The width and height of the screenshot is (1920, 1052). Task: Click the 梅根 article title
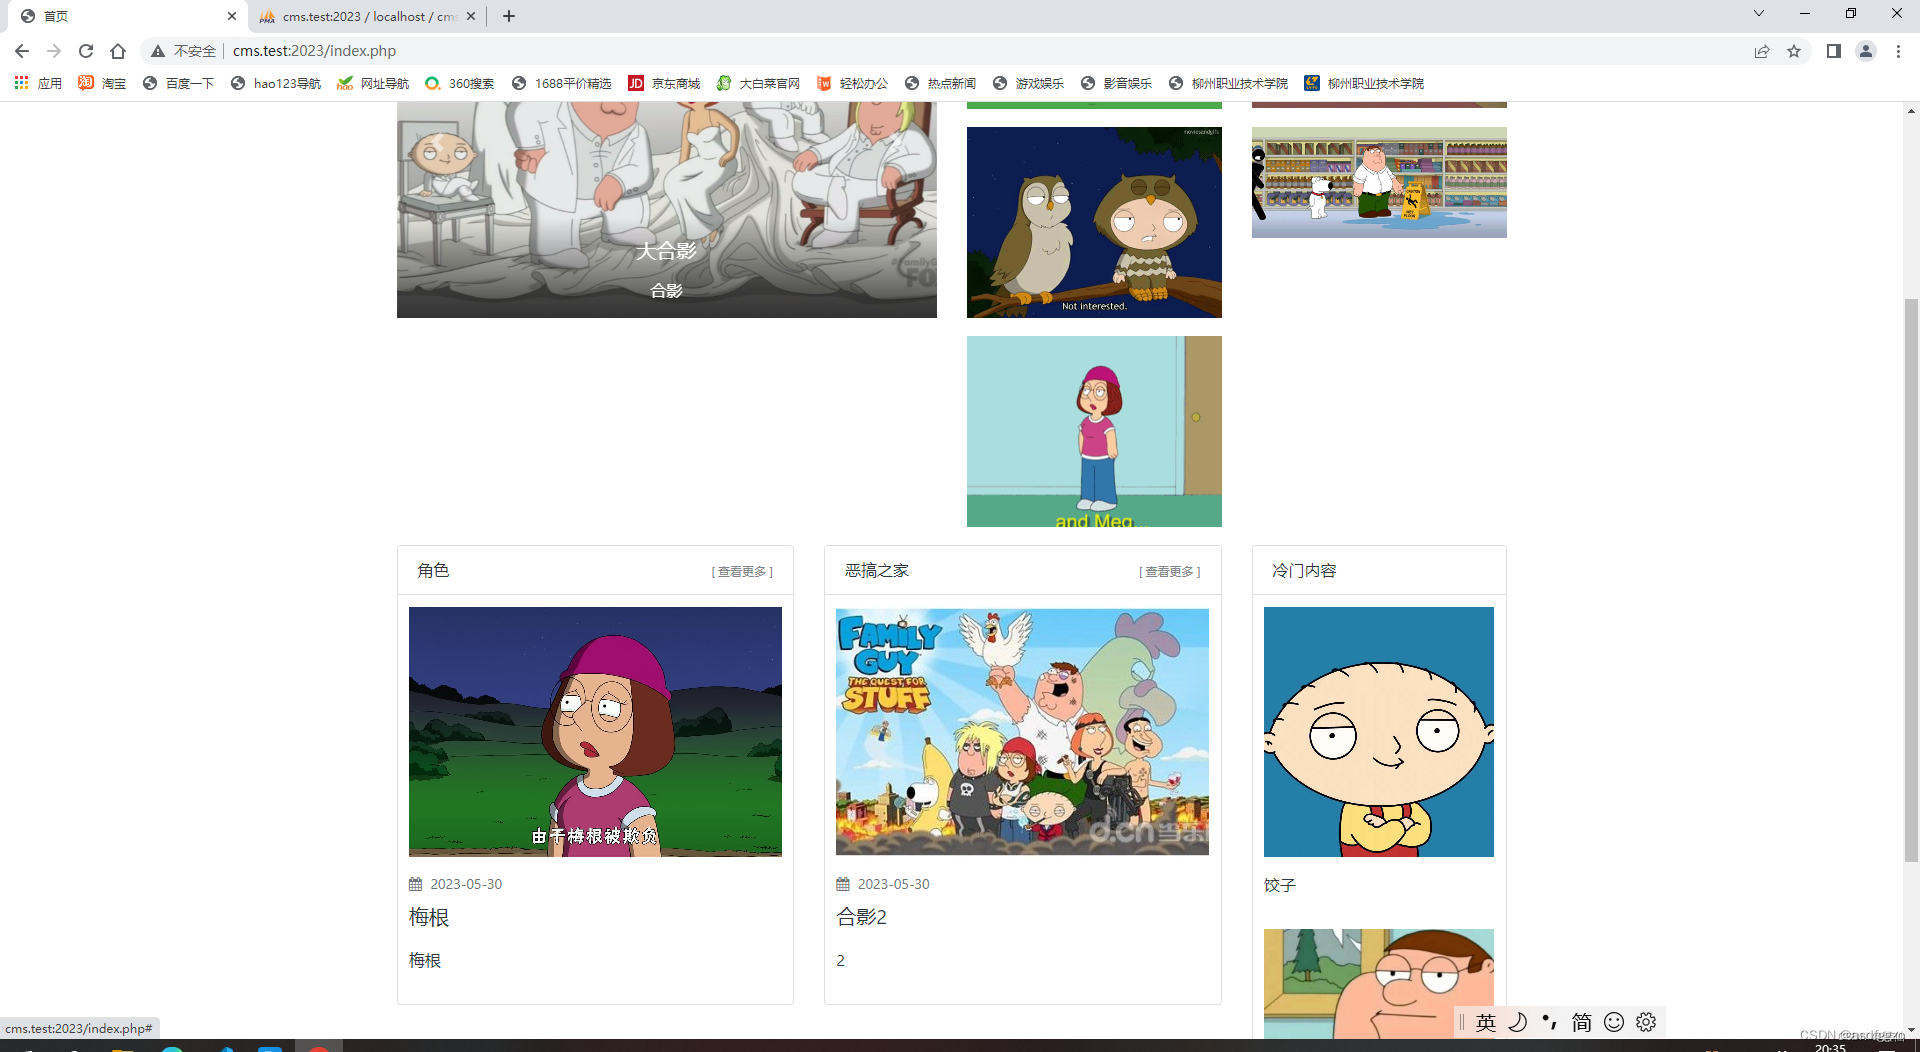tap(429, 917)
